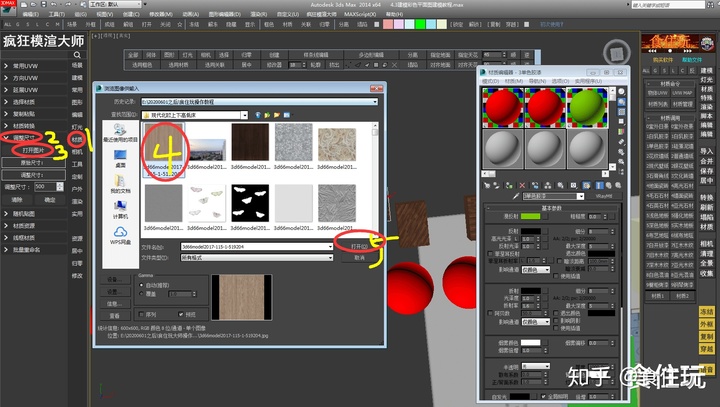Click the 打开(O) button in file dialog
The image size is (720, 407).
click(x=359, y=247)
